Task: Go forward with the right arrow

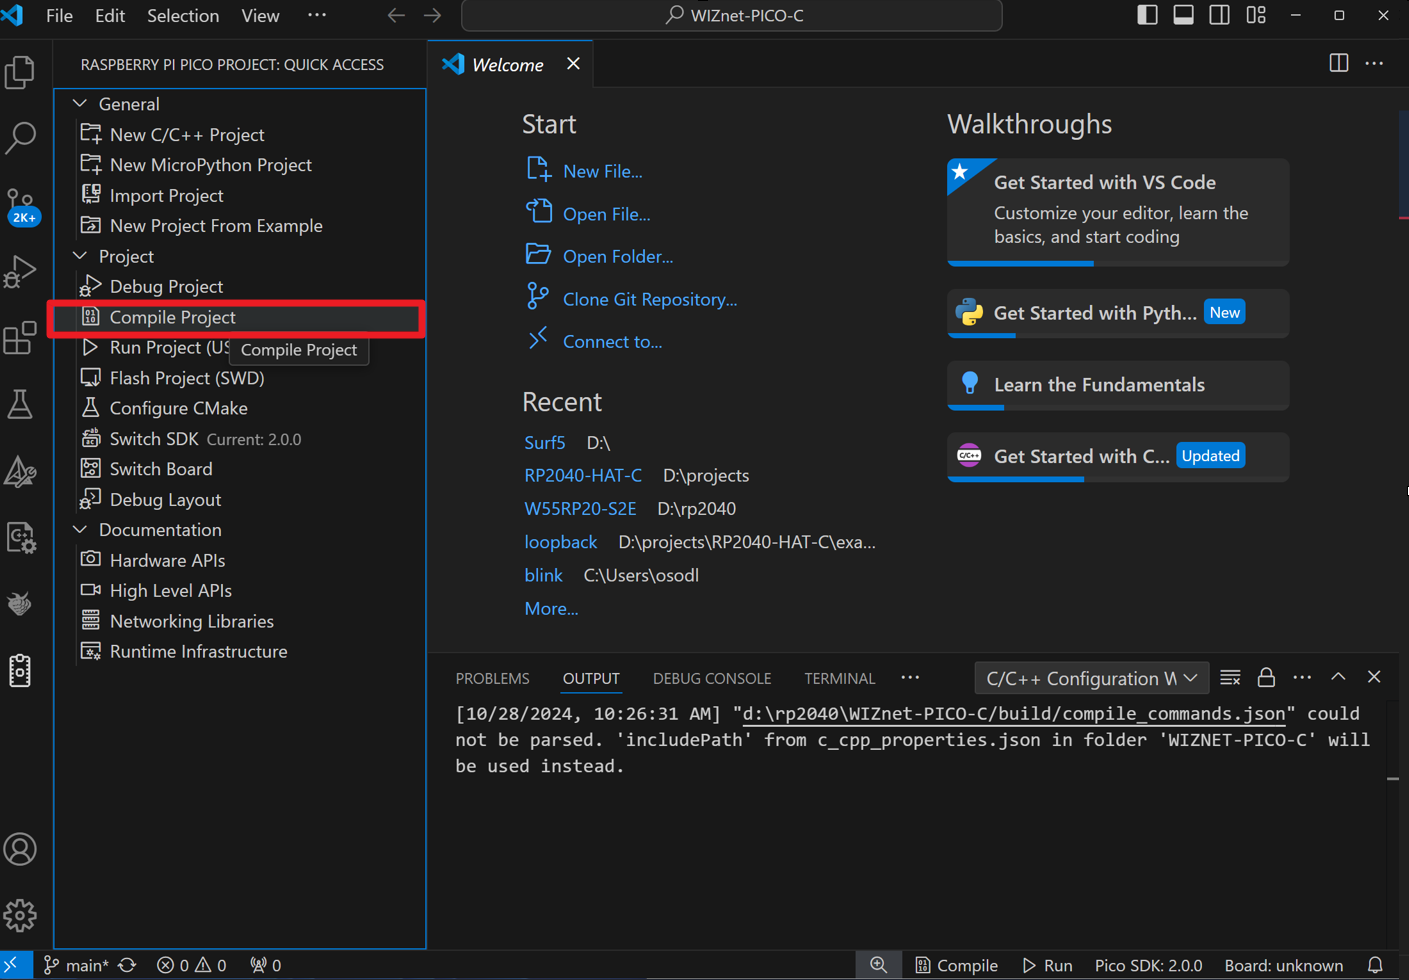Action: 432,15
